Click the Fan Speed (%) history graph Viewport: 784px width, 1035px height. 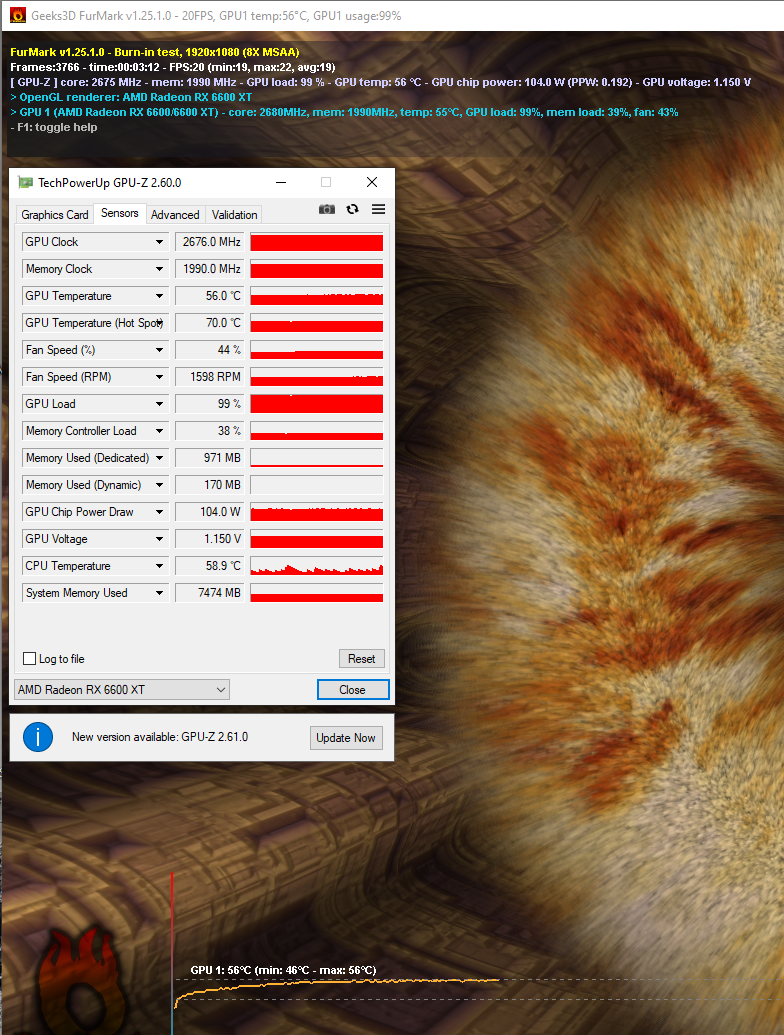(317, 351)
